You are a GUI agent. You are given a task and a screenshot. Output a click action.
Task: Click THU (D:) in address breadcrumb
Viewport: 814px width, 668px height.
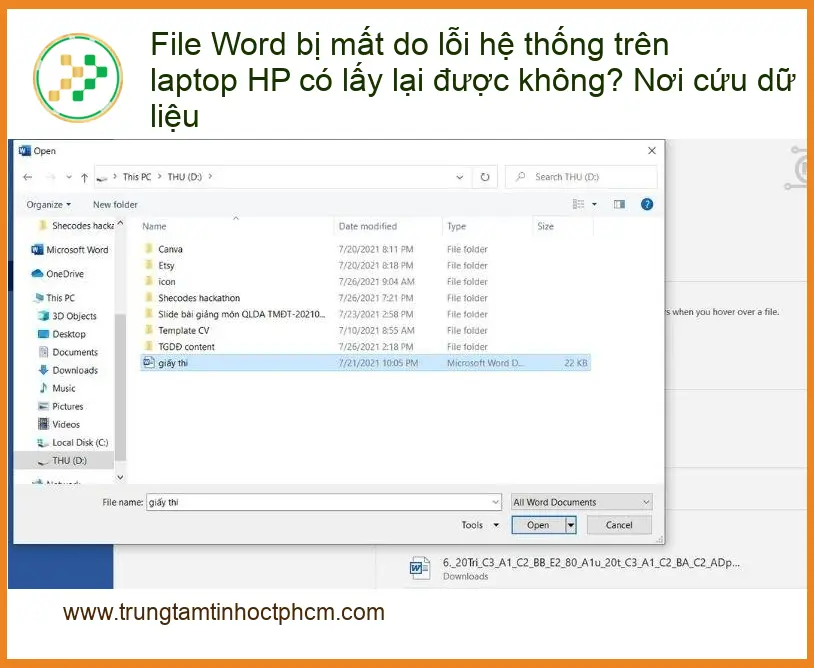point(184,177)
